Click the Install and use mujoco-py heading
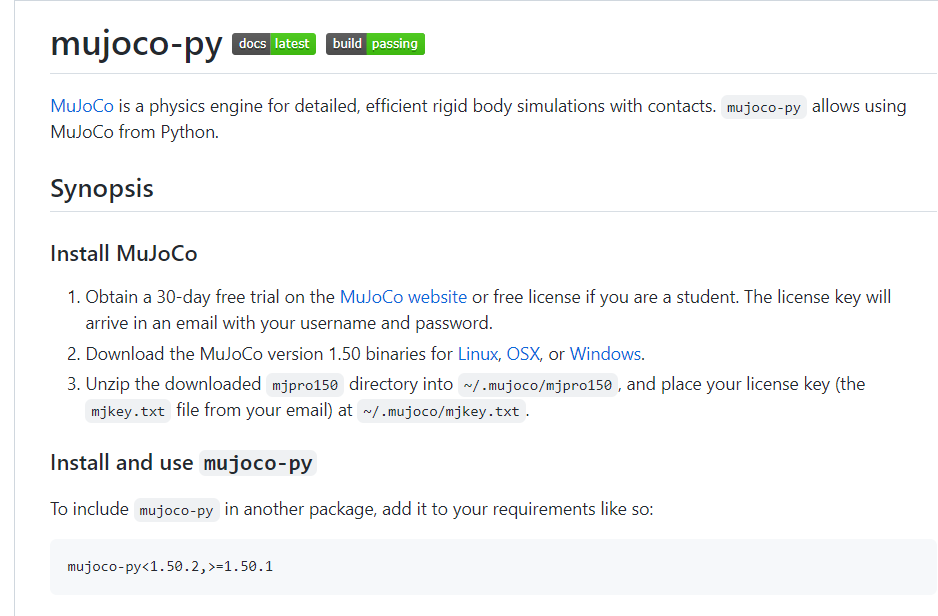The height and width of the screenshot is (616, 938). pyautogui.click(x=184, y=463)
